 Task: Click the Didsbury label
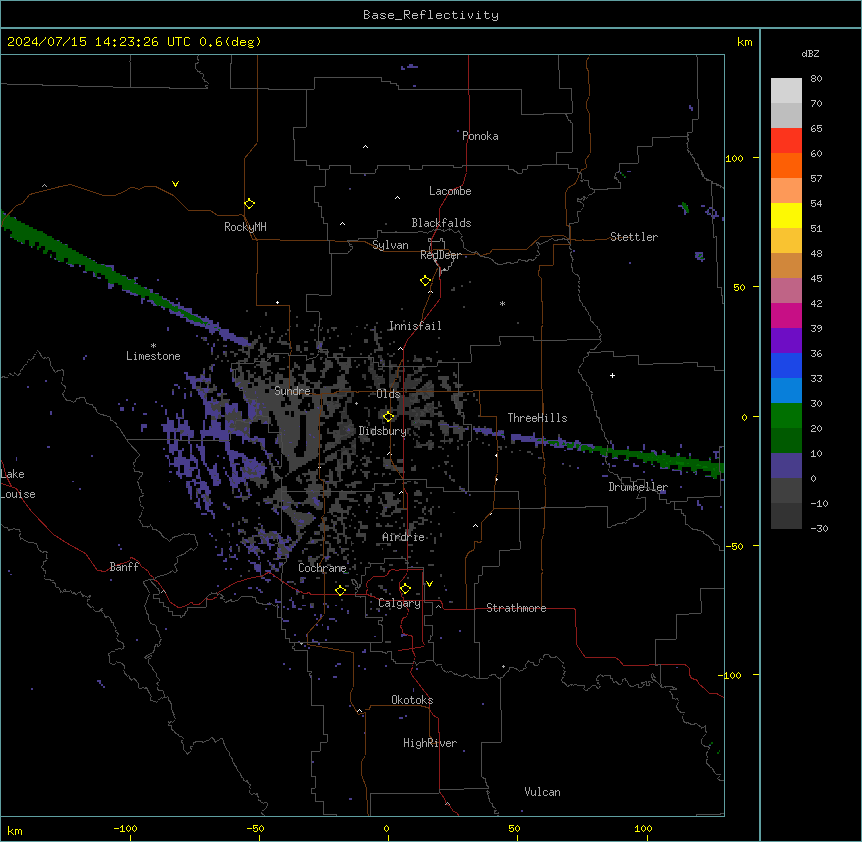point(383,431)
